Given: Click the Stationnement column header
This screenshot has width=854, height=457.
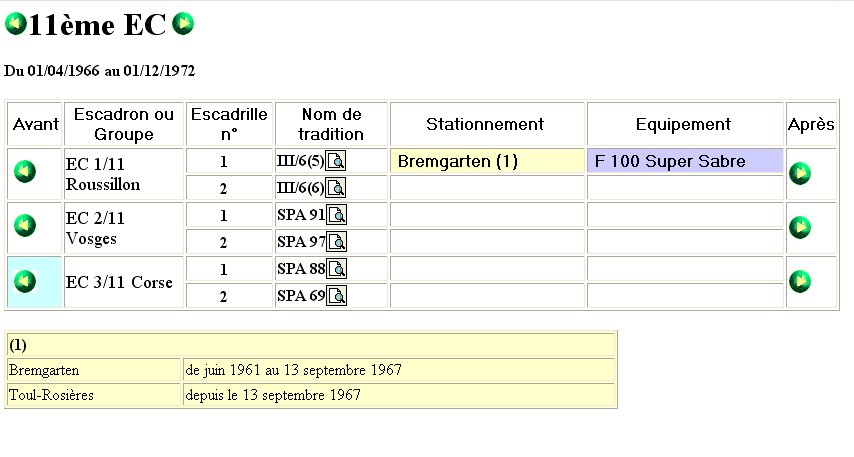Looking at the screenshot, I should (485, 124).
